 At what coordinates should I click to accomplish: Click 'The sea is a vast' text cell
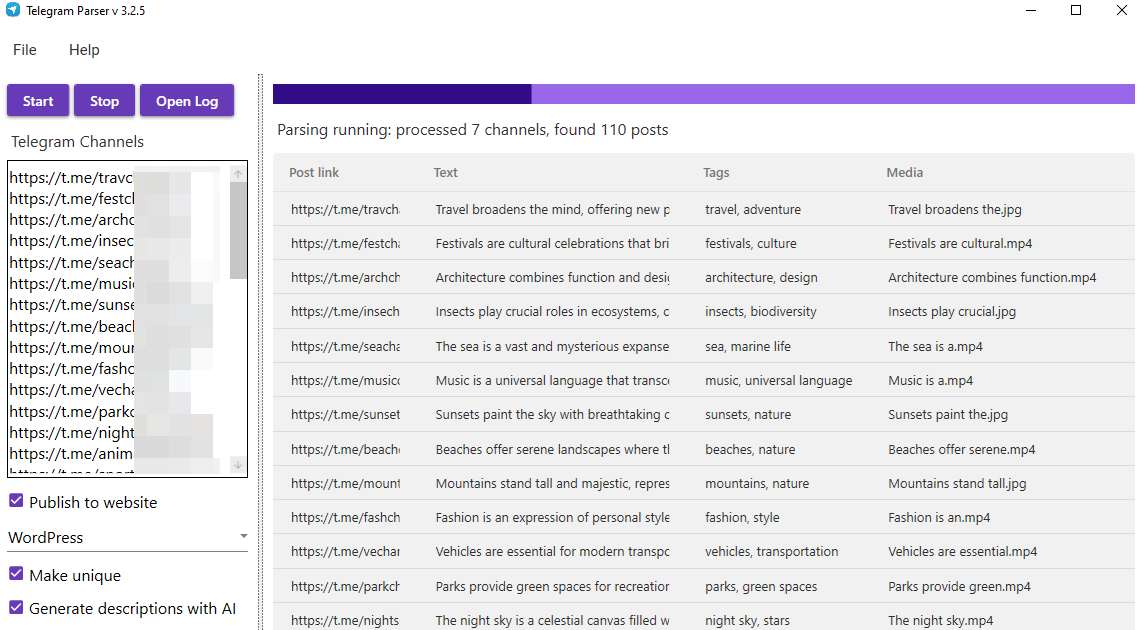pyautogui.click(x=553, y=346)
